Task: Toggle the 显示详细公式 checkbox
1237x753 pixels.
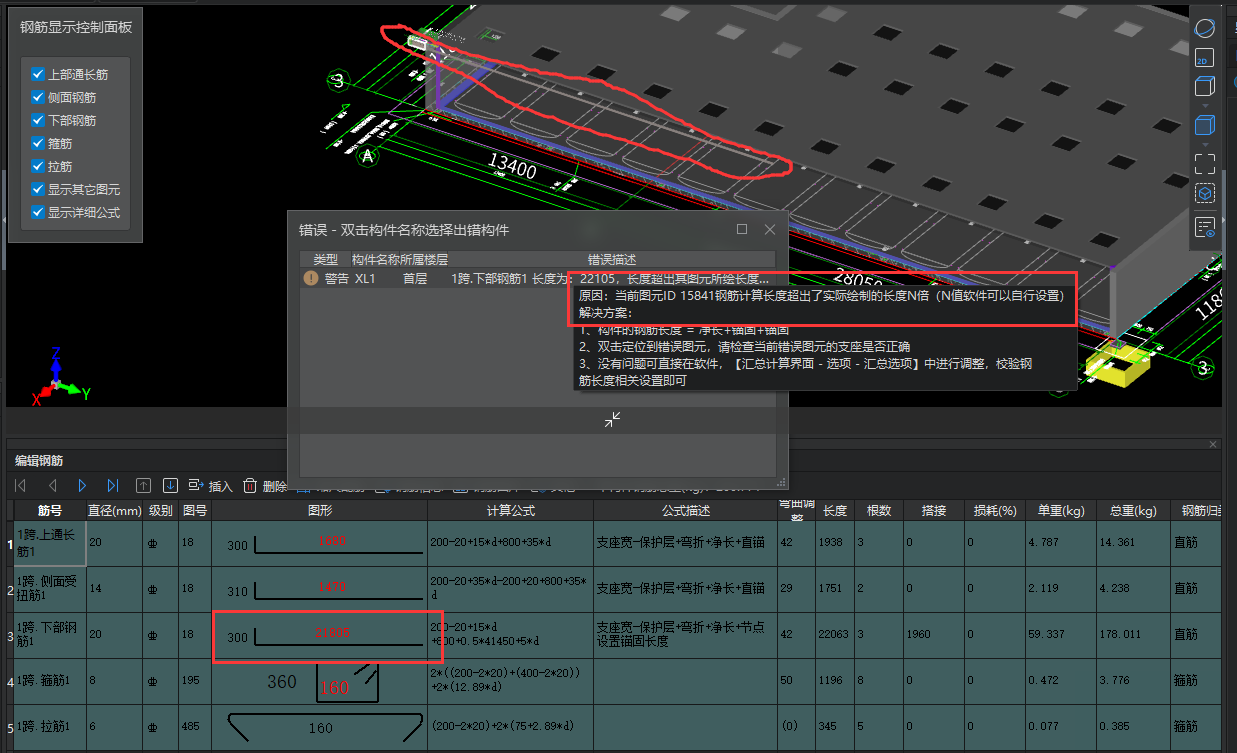Action: (x=38, y=212)
